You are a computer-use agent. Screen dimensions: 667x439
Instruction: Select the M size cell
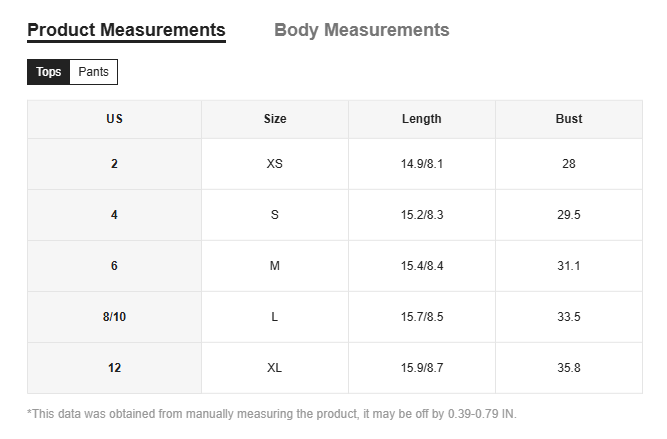(275, 266)
